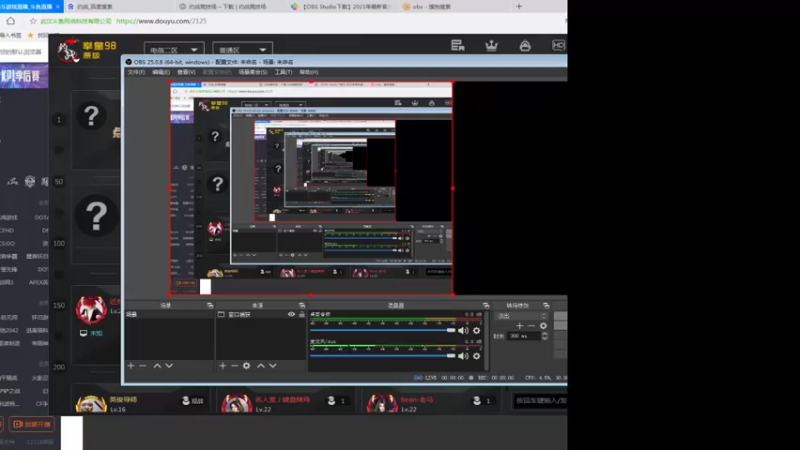Mute the microphone/Aux speaker icon
Viewport: 800px width, 450px height.
pyautogui.click(x=463, y=356)
